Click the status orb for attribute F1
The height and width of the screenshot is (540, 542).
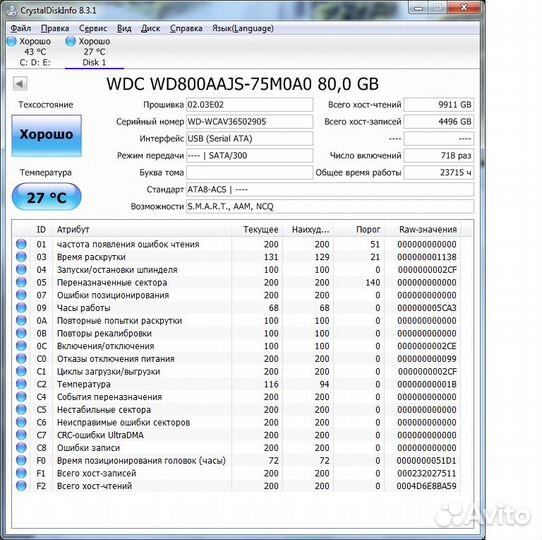point(21,473)
